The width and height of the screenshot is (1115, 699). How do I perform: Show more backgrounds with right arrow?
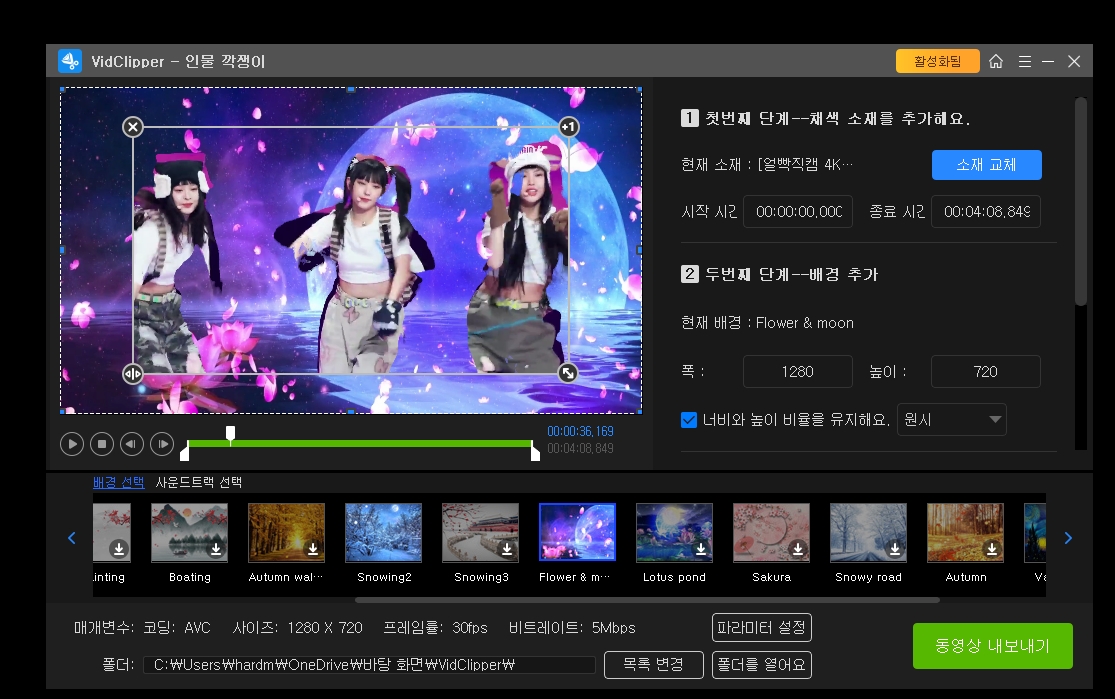[x=1068, y=538]
